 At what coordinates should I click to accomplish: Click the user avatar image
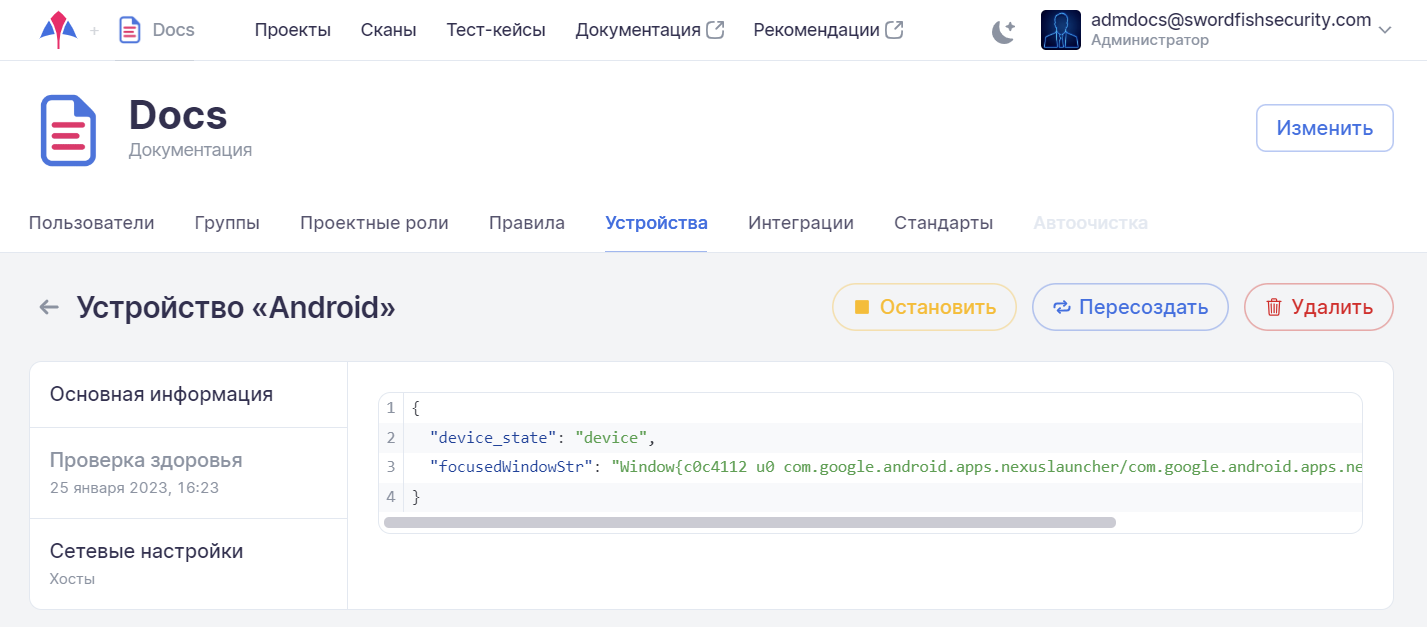pos(1060,30)
